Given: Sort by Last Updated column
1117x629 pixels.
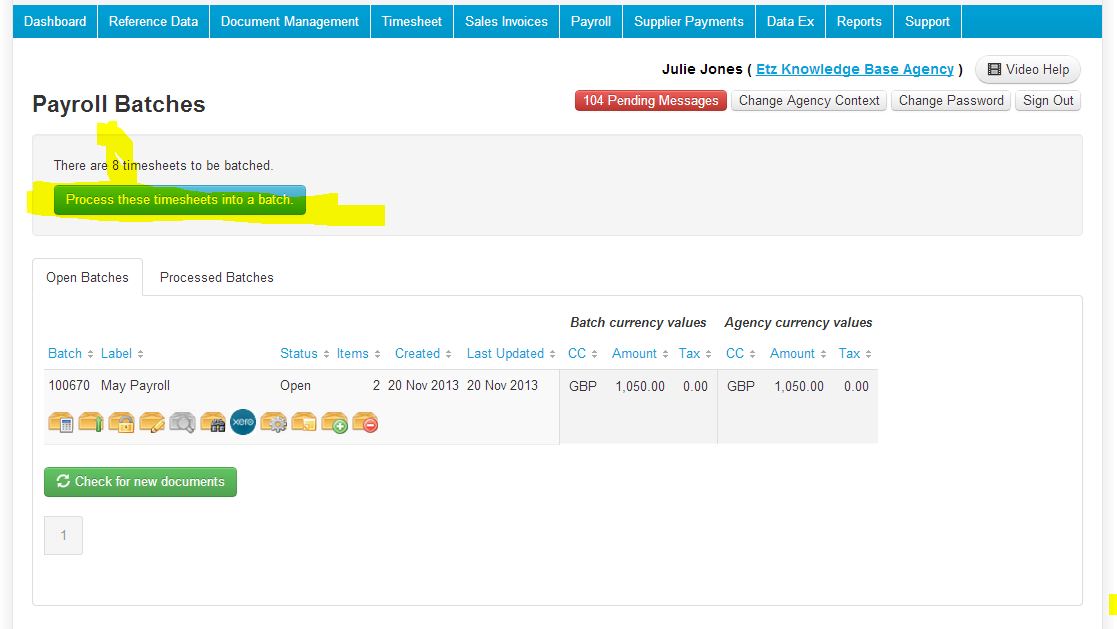Looking at the screenshot, I should tap(511, 353).
